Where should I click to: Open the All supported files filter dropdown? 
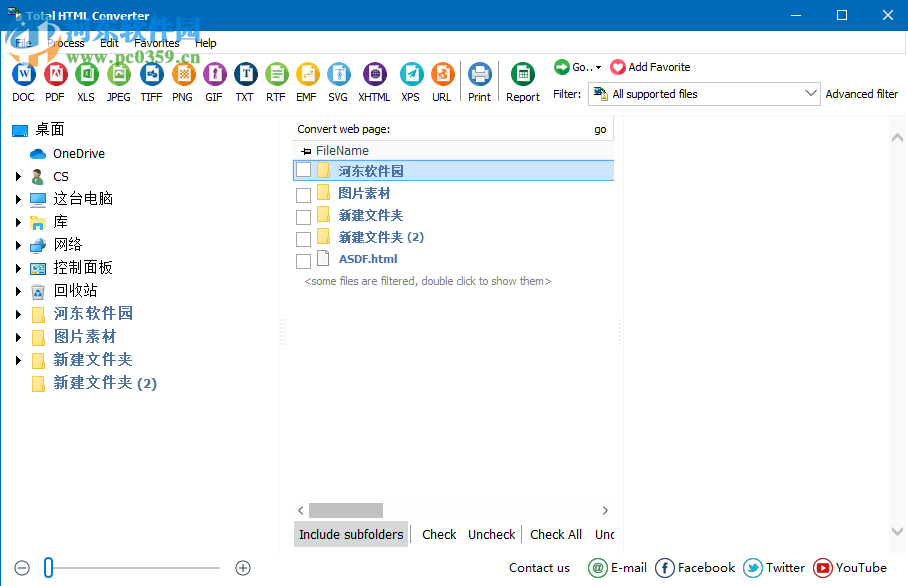[x=810, y=93]
